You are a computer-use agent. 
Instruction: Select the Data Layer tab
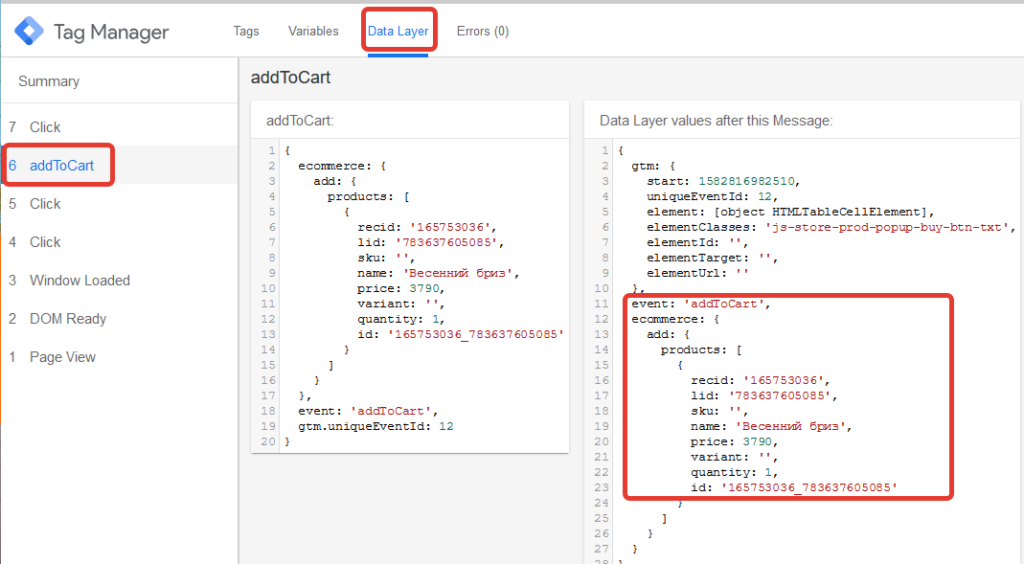[398, 31]
